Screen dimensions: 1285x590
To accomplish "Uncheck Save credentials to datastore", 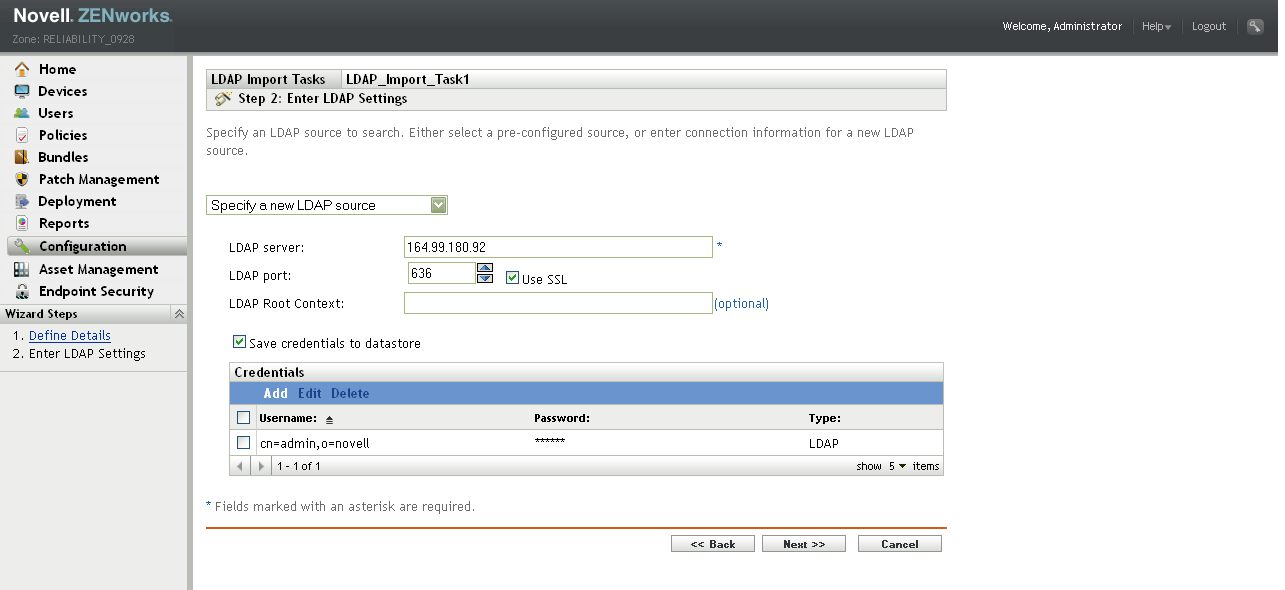I will pos(239,341).
